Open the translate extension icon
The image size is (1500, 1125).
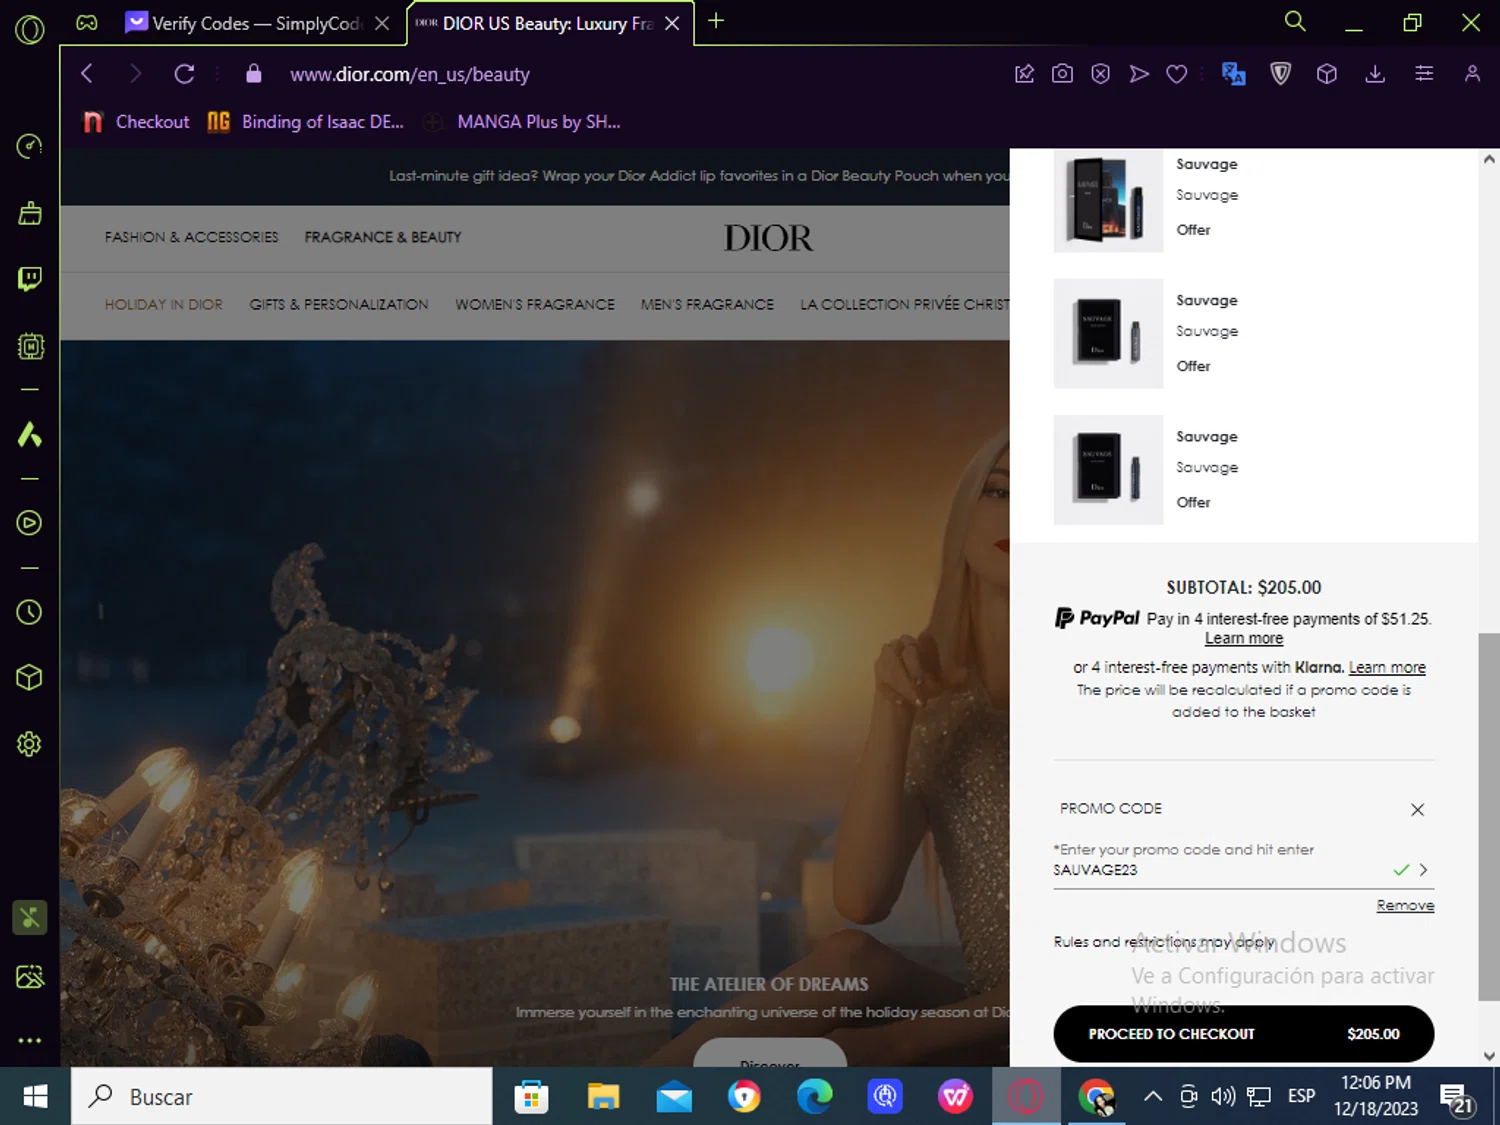[1233, 74]
